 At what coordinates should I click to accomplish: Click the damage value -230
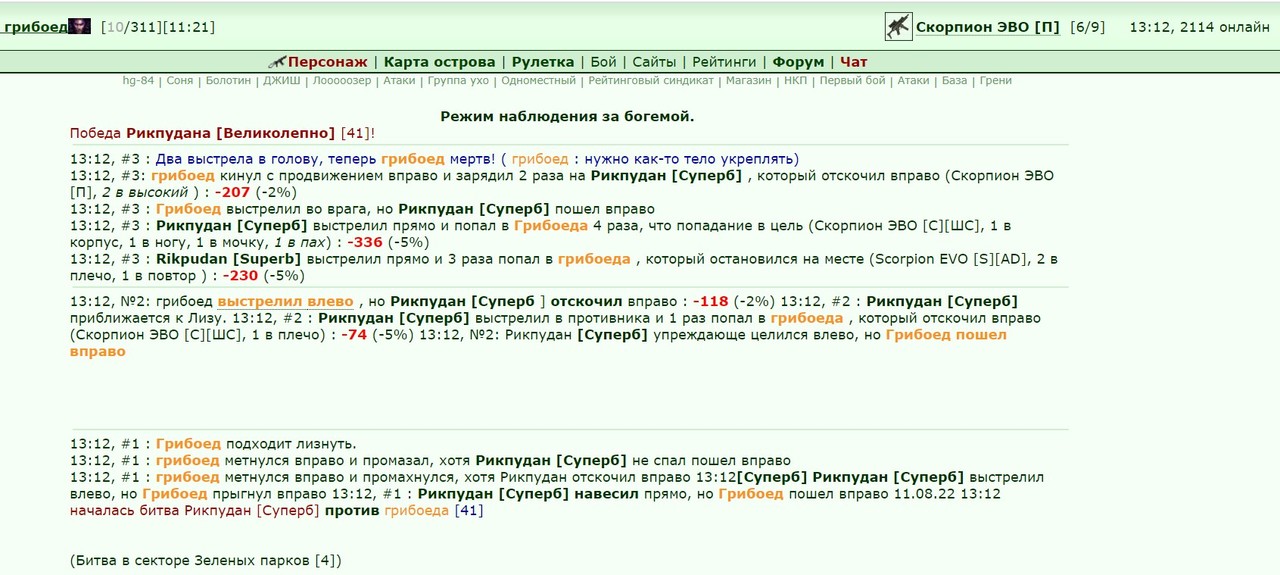240,276
